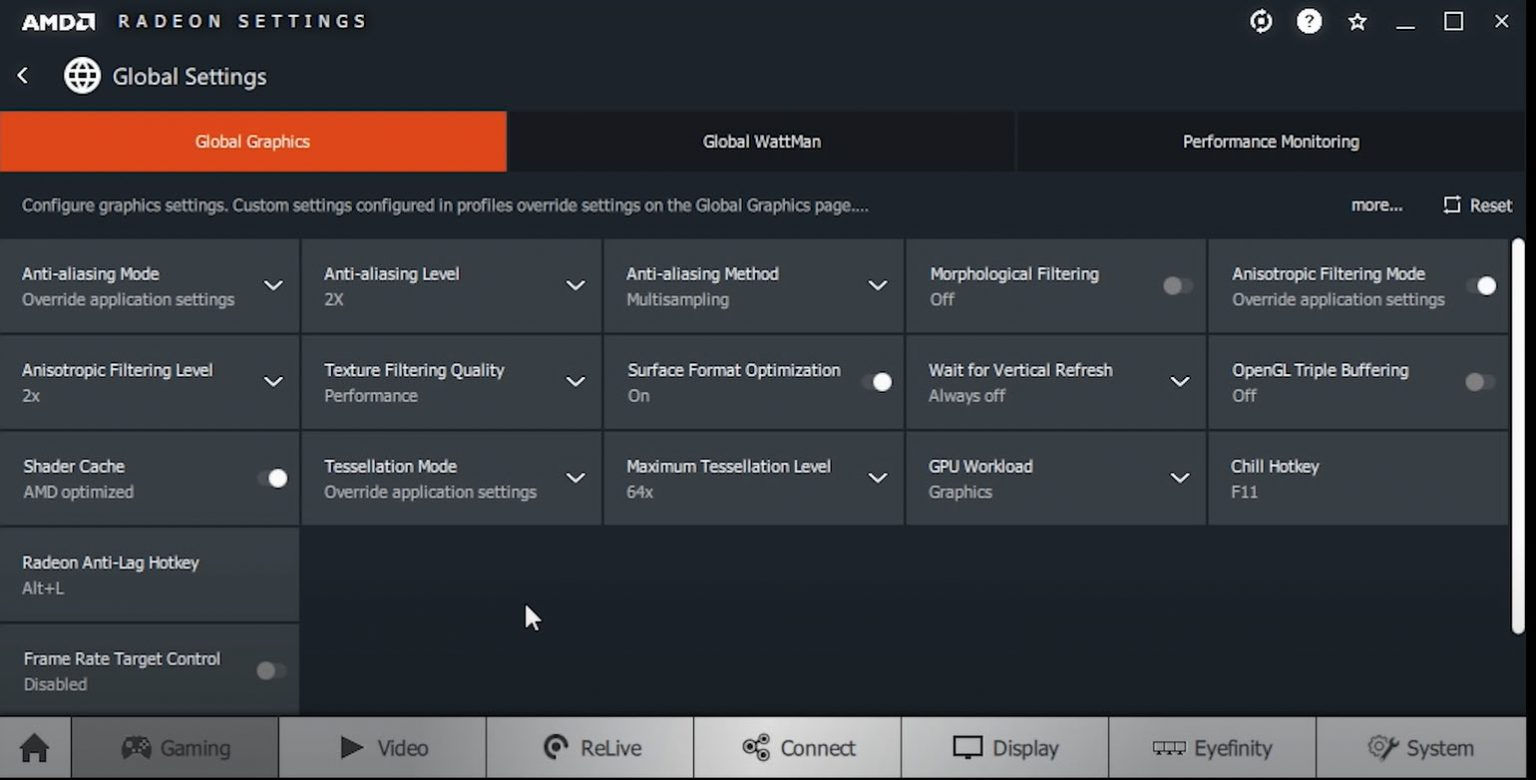Expand Anti-aliasing Mode dropdown

[x=273, y=286]
